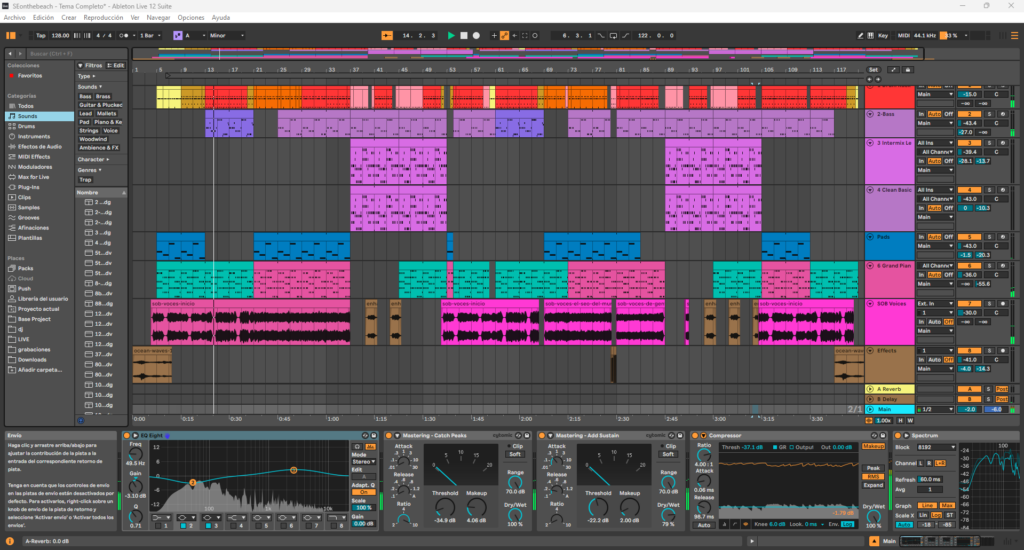Viewport: 1024px width, 550px height.
Task: Open the MIDI mapping mode
Action: click(x=903, y=35)
